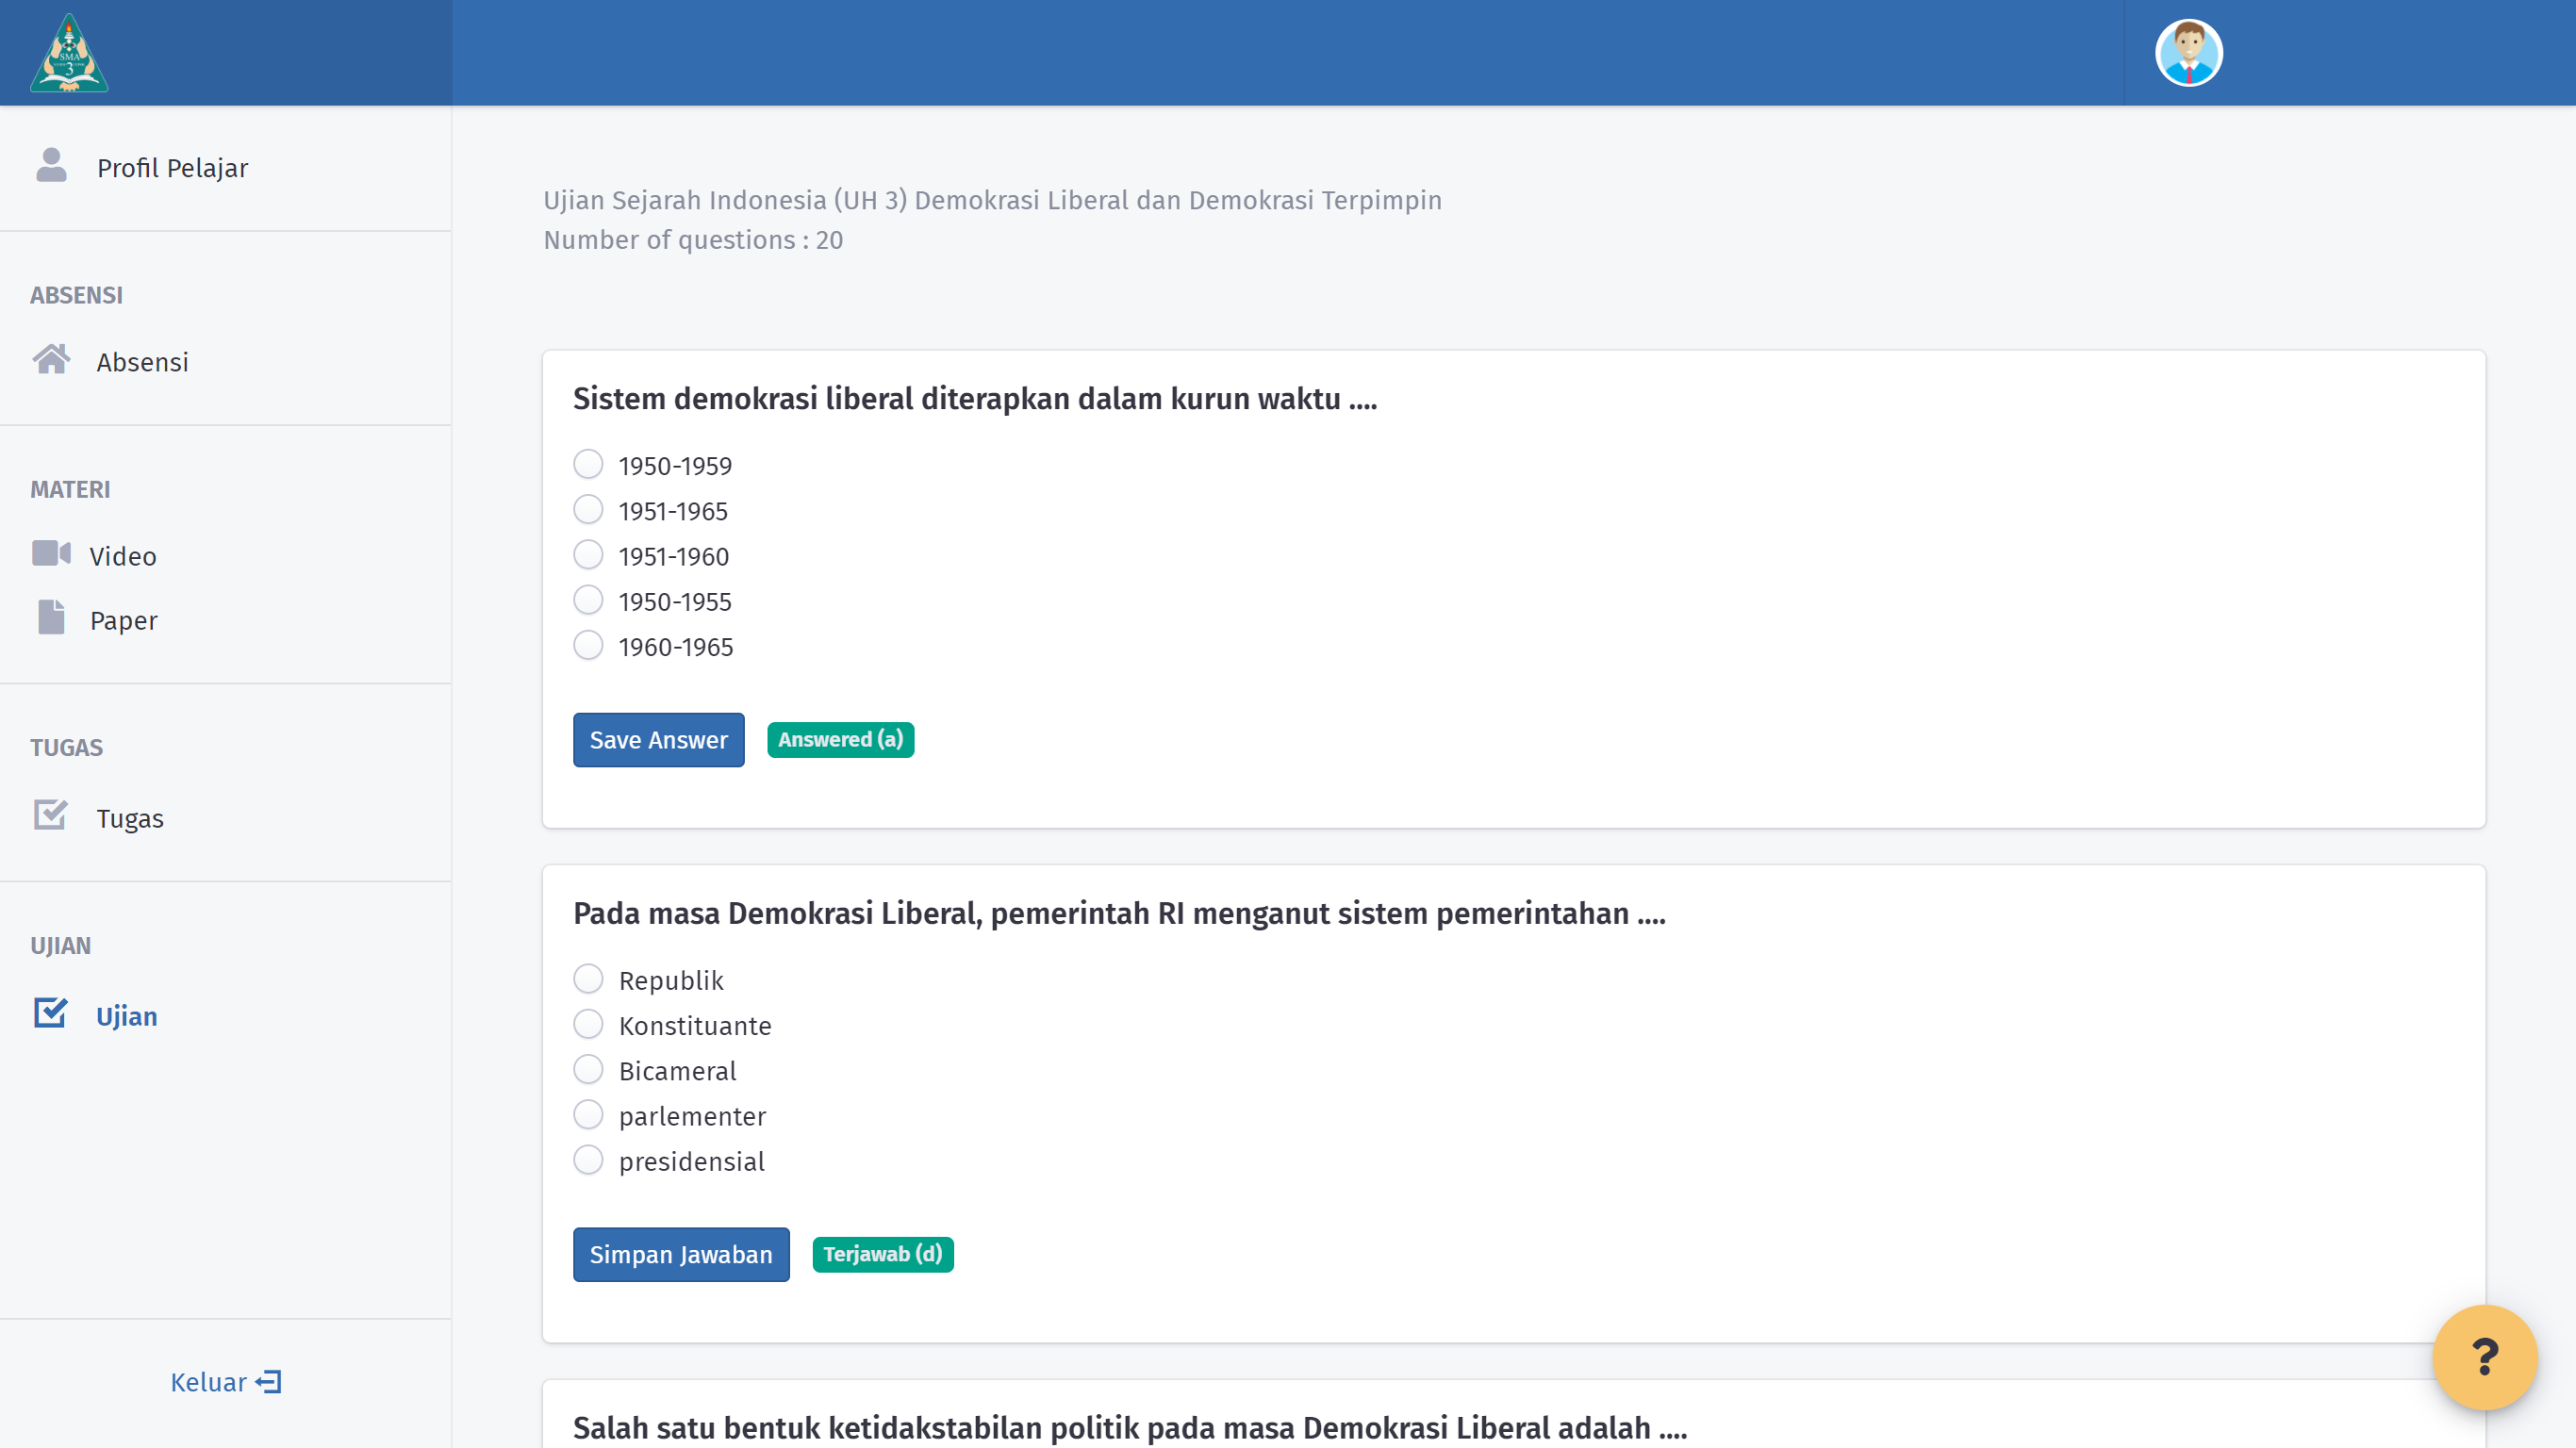Click the Profil Pelajar person icon
2576x1448 pixels.
(x=51, y=166)
